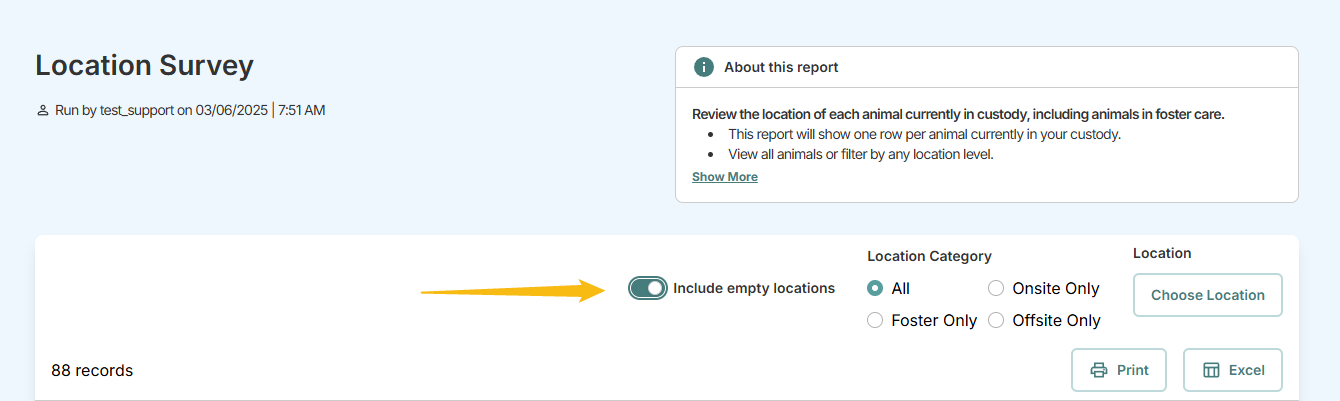1340x401 pixels.
Task: Click the spreadsheet table icon for Excel
Action: click(1211, 370)
